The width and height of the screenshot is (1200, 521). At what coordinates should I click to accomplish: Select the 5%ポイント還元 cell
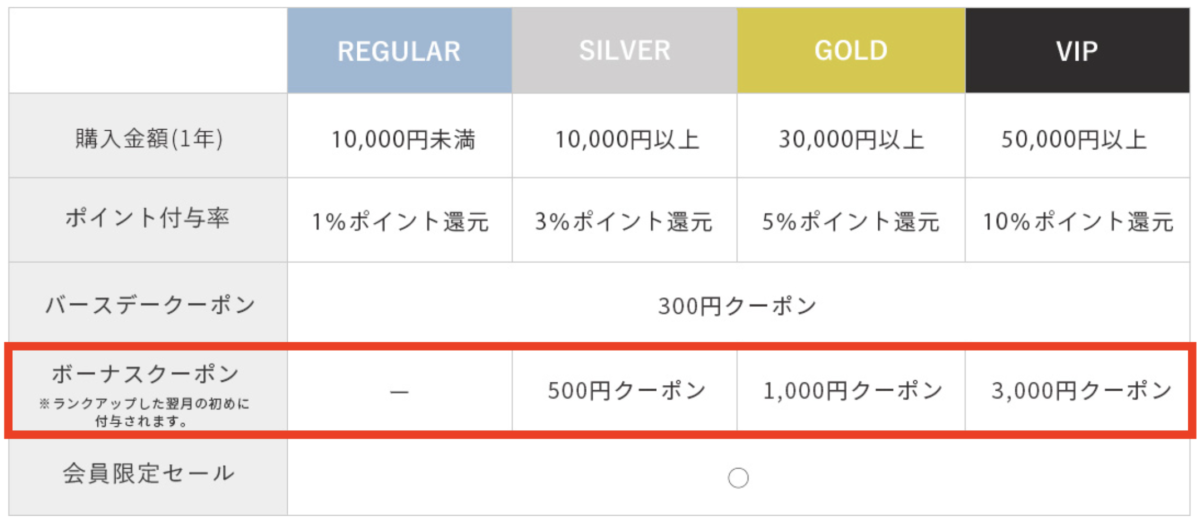(851, 221)
